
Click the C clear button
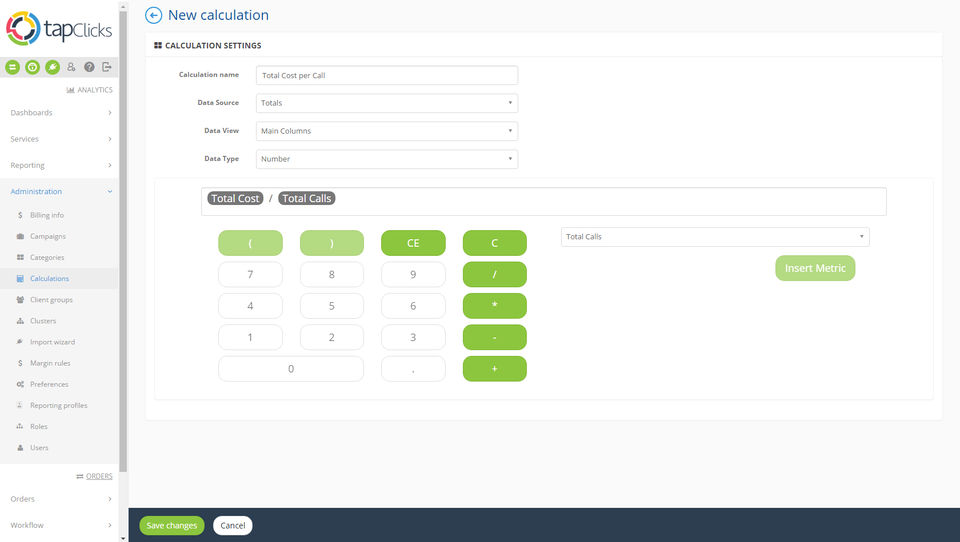tap(495, 243)
